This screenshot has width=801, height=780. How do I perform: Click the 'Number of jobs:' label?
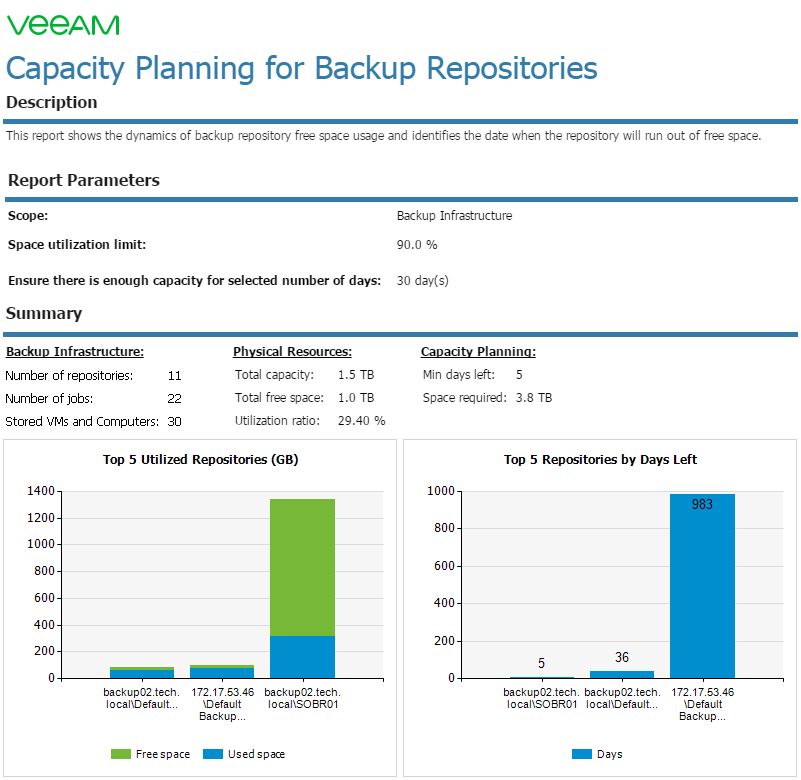pos(49,398)
